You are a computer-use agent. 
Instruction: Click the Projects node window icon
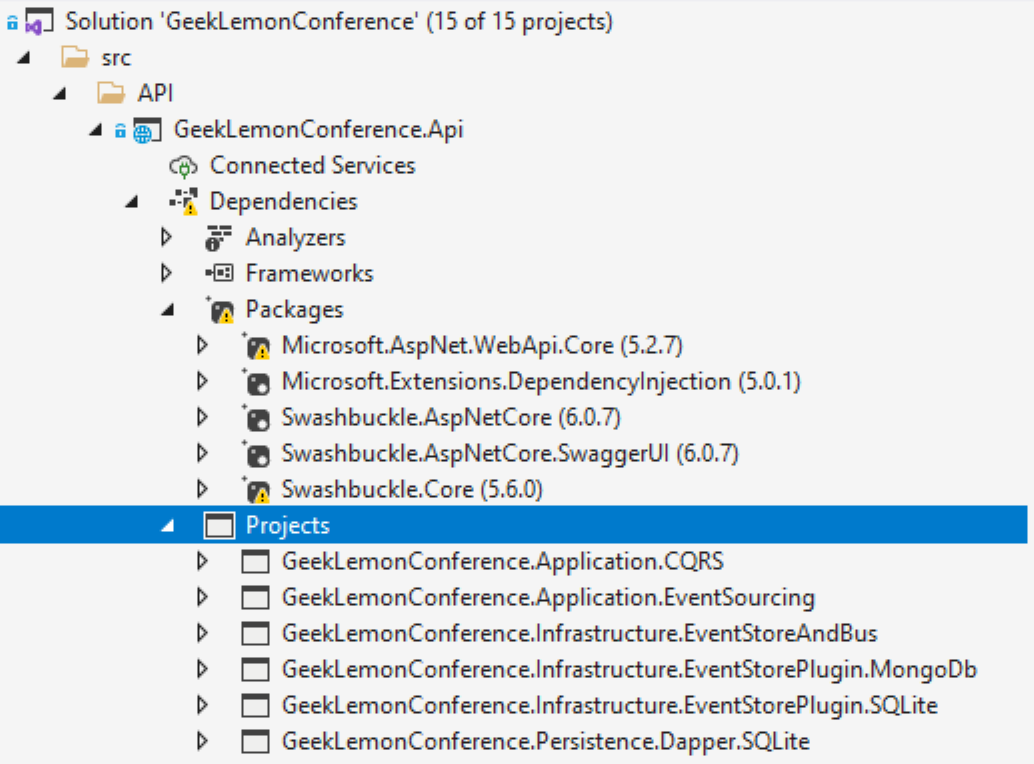coord(220,525)
